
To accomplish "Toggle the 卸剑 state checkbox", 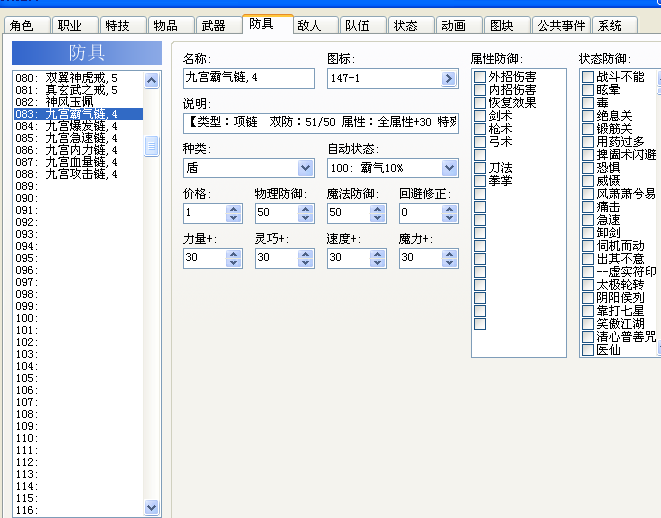I will (x=588, y=233).
